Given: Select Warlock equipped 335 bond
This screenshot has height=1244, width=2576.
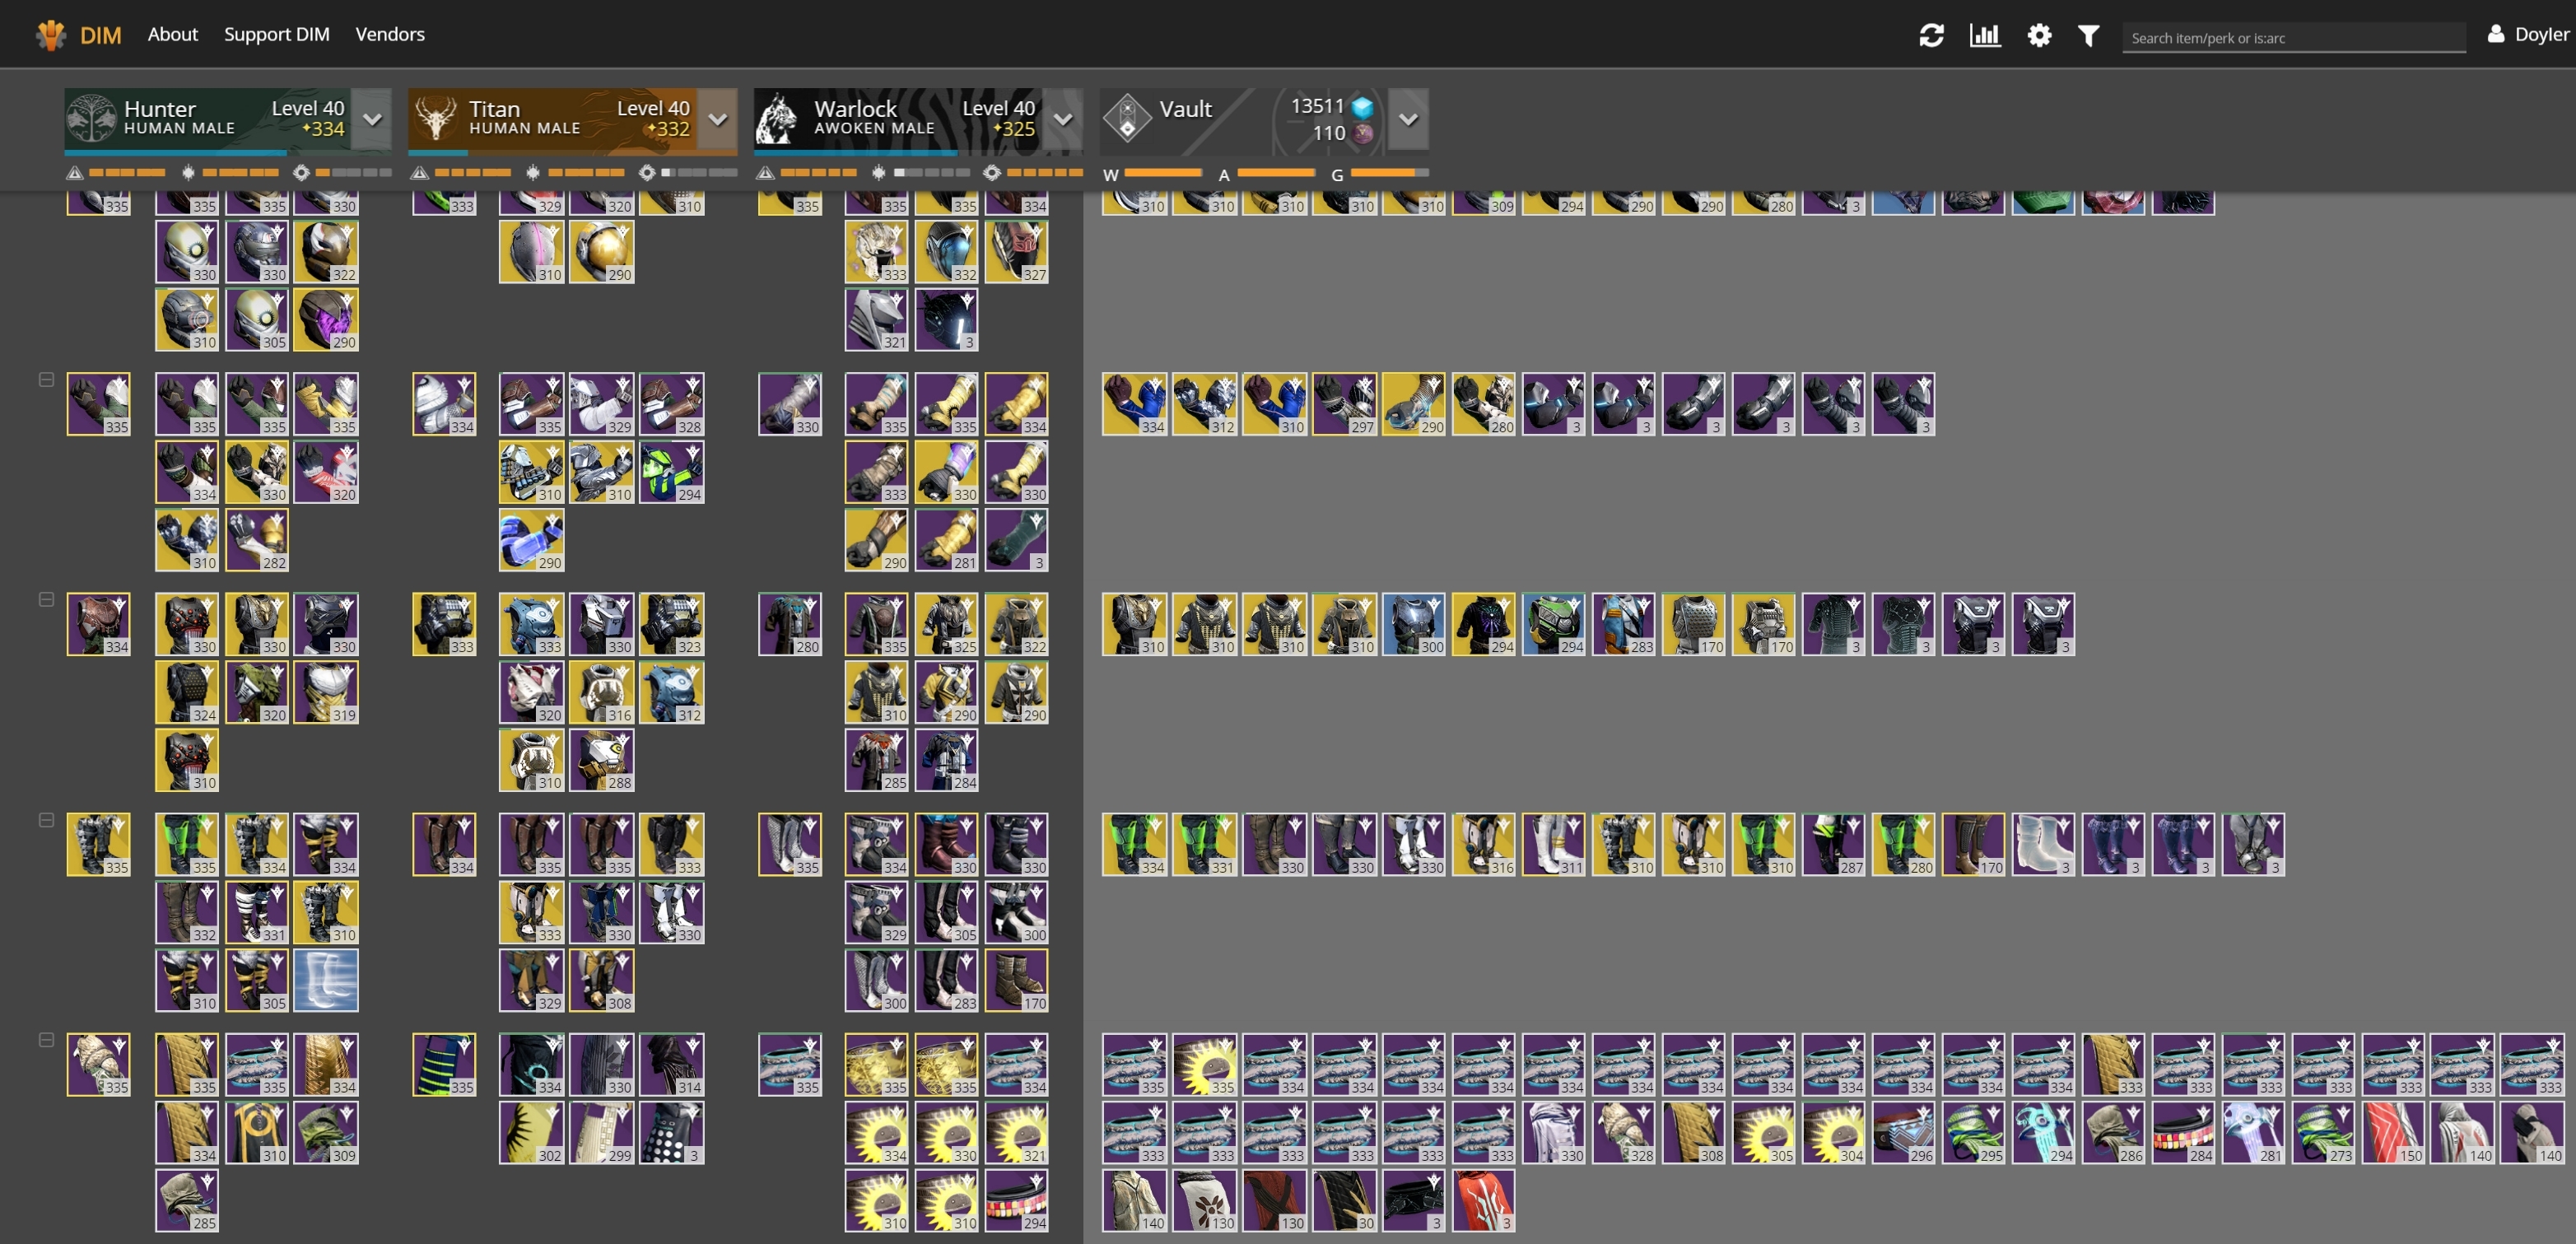Looking at the screenshot, I should coord(790,1064).
